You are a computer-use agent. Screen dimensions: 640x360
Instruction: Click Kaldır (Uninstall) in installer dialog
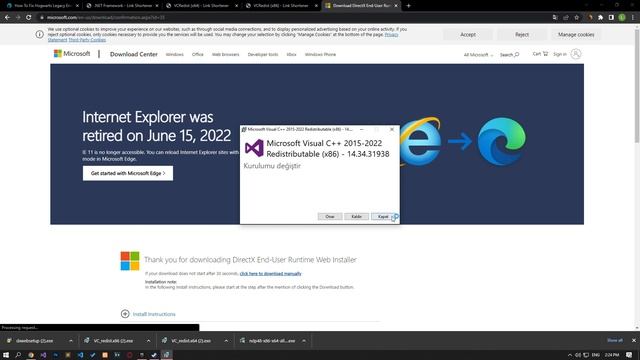coord(356,216)
